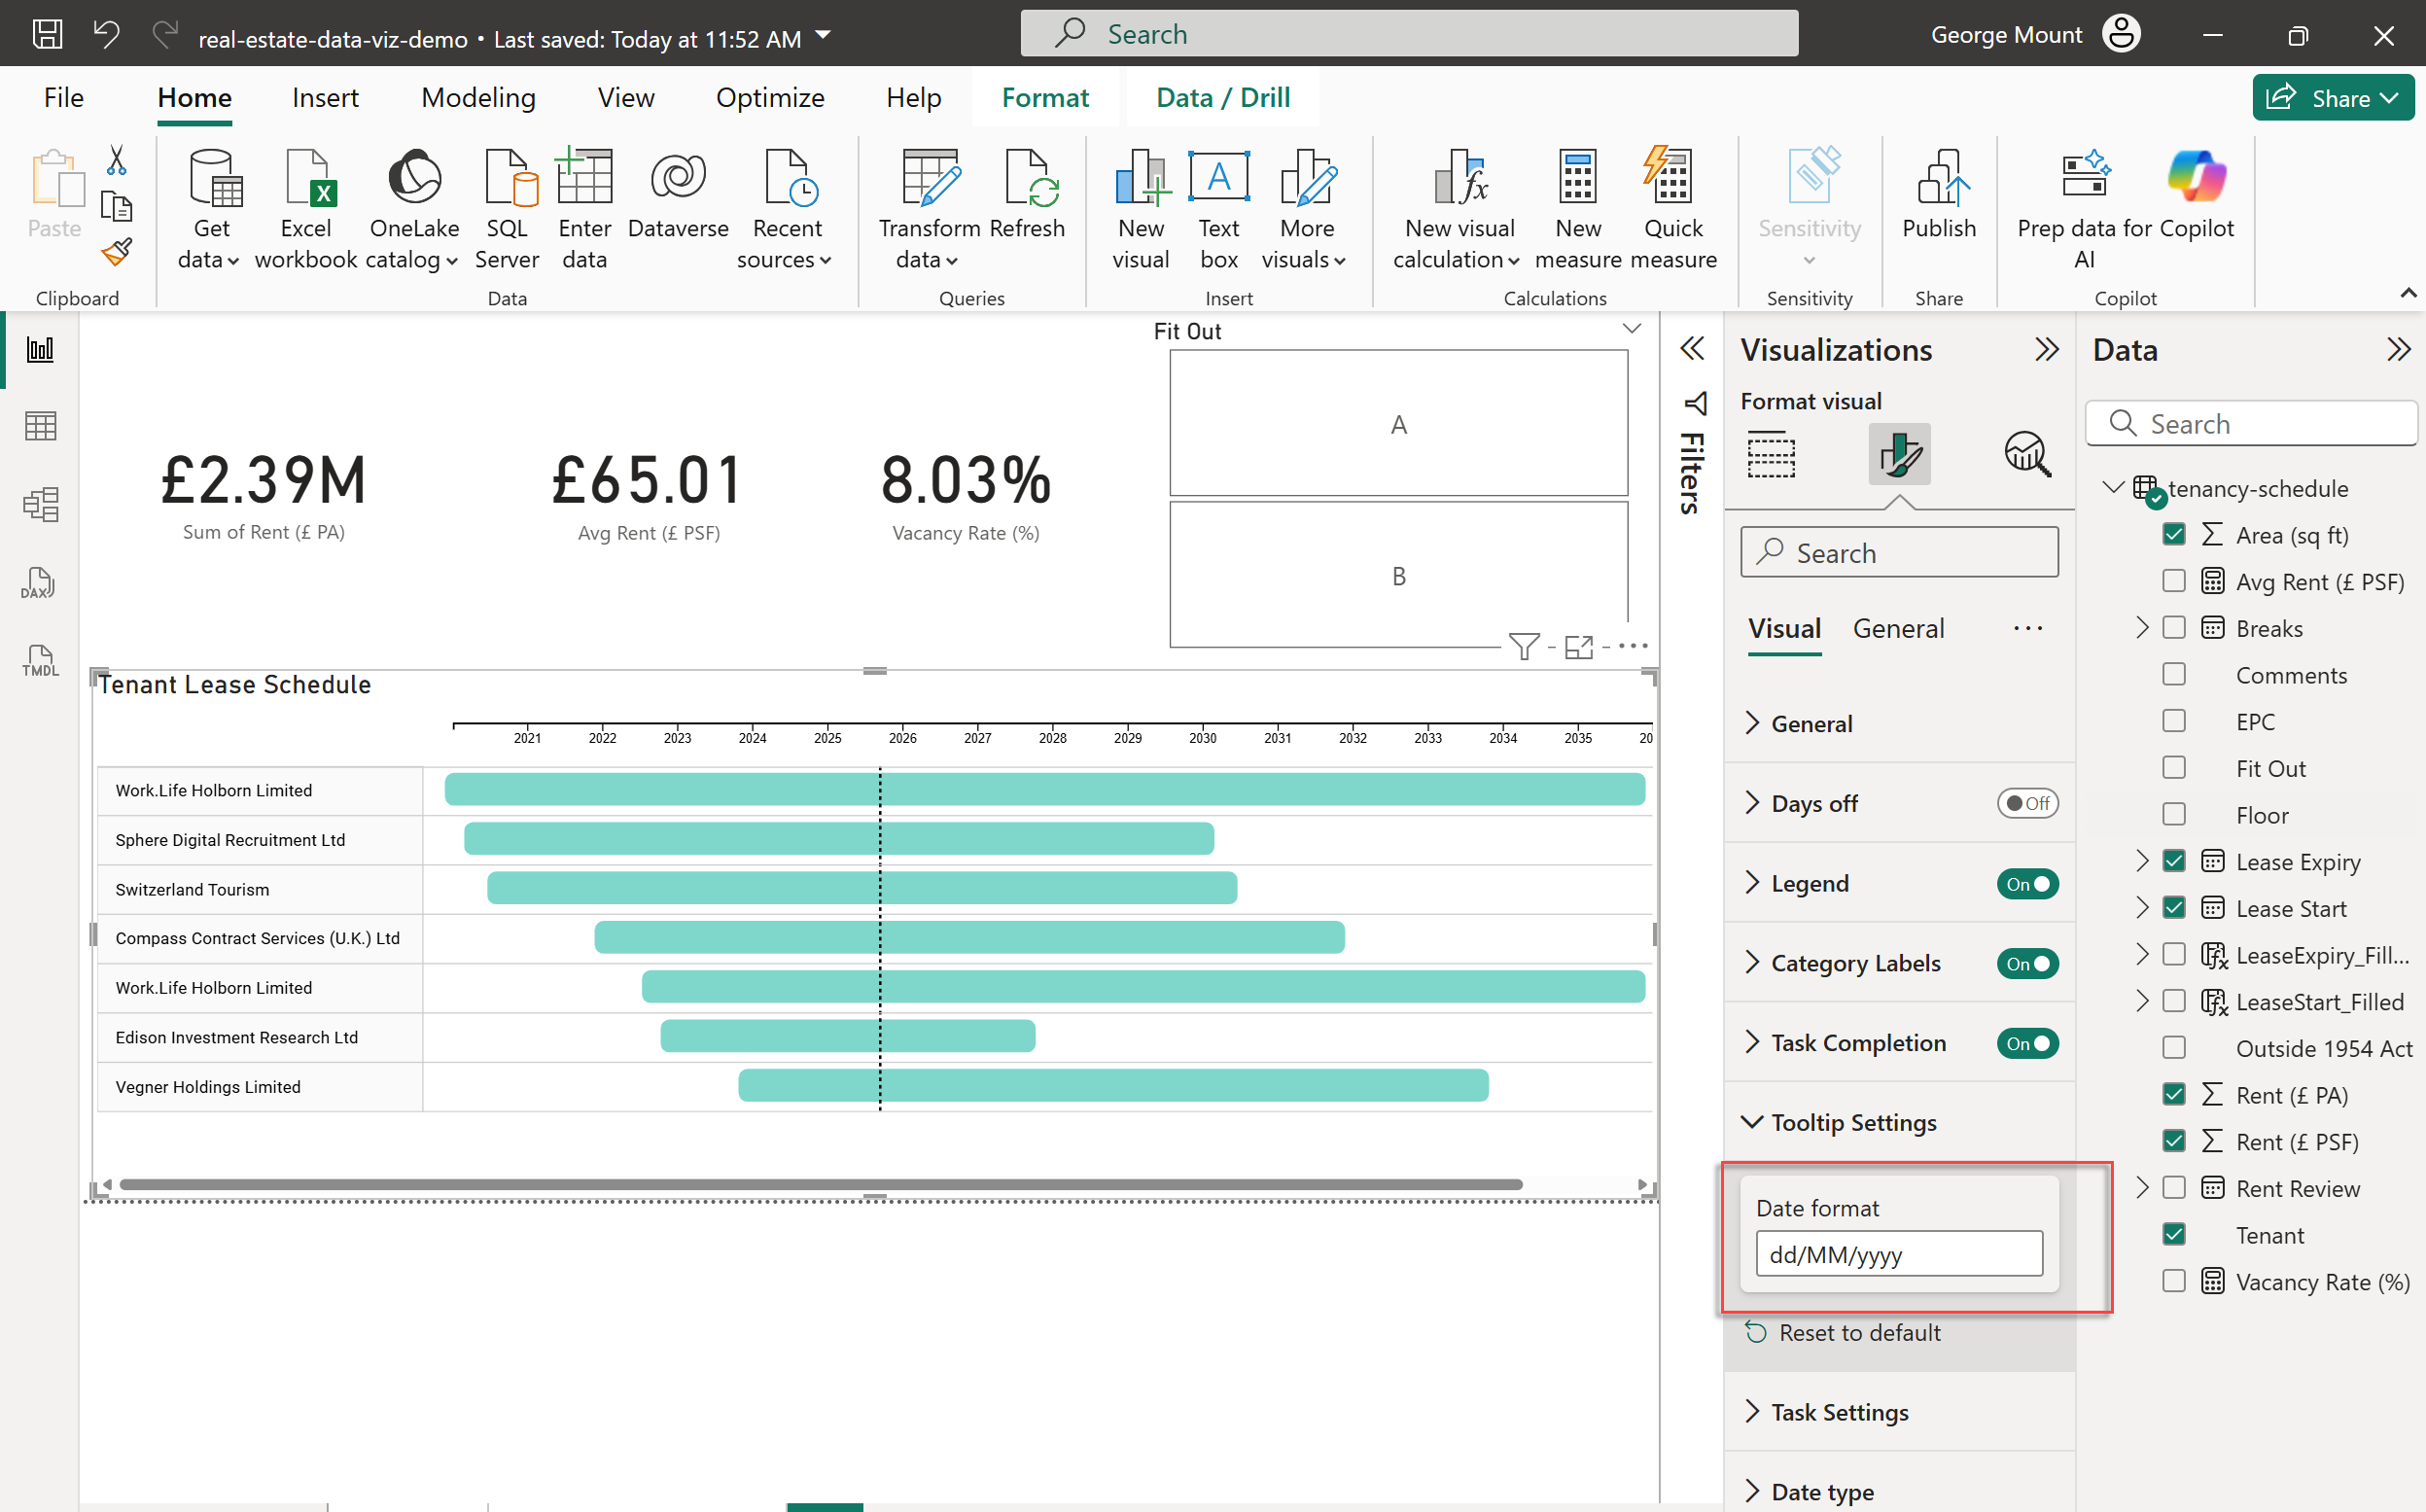Viewport: 2426px width, 1512px height.
Task: Open the Modeling ribbon tab
Action: [x=478, y=98]
